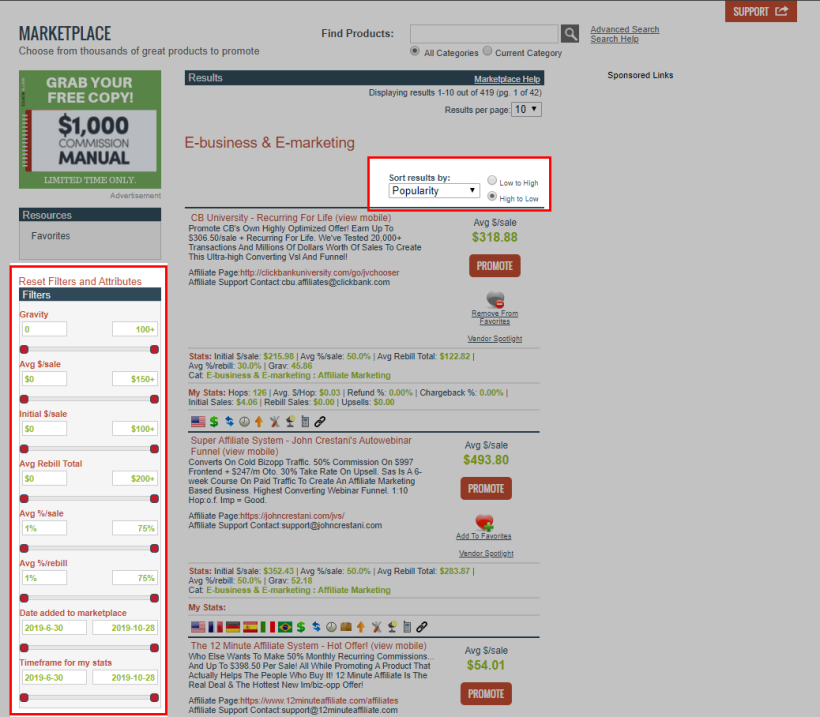Screen dimensions: 820x717
Task: Open the affiliate tools wrench icon
Action: point(274,421)
